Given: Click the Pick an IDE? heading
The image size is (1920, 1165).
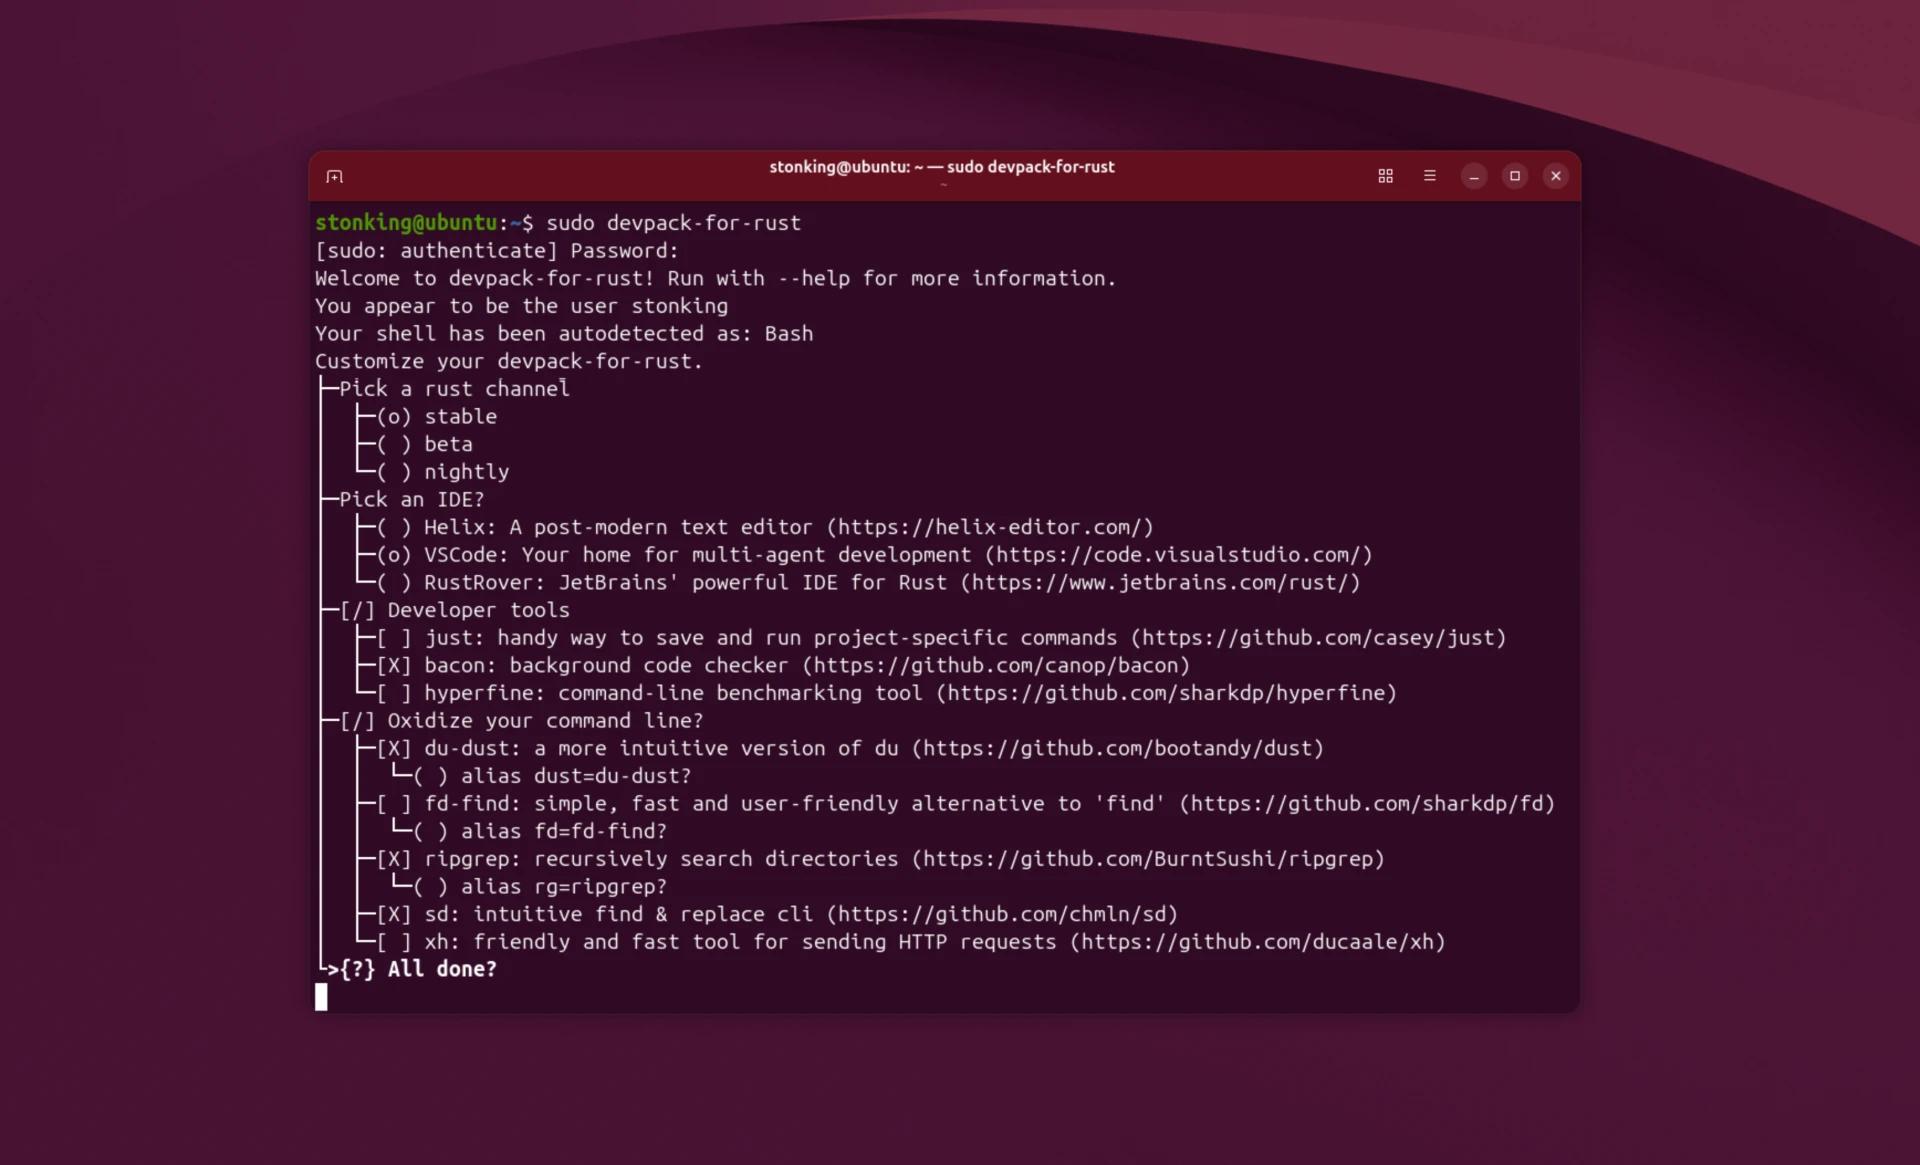Looking at the screenshot, I should tap(411, 500).
